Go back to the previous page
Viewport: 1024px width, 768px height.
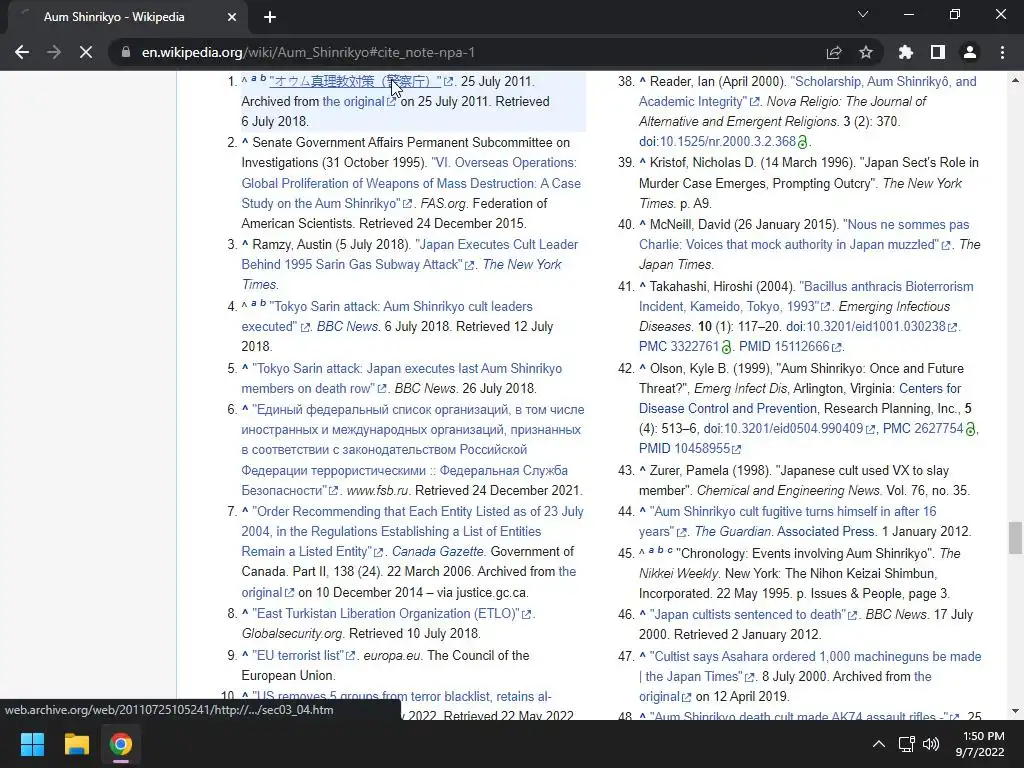tap(22, 52)
